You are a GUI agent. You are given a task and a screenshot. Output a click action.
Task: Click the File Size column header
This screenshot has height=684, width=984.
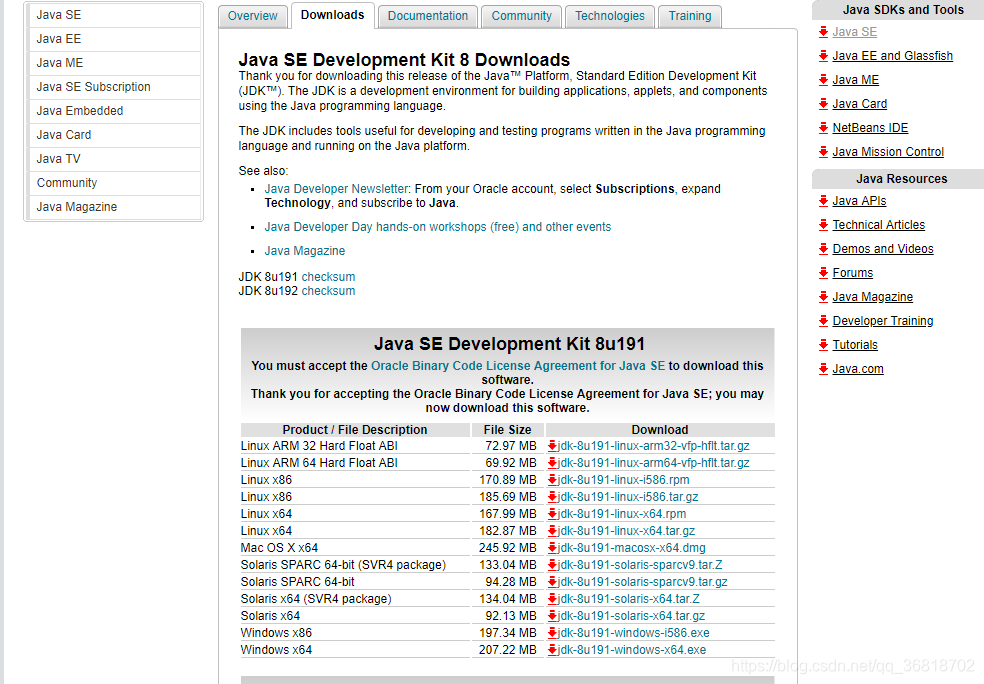point(507,430)
